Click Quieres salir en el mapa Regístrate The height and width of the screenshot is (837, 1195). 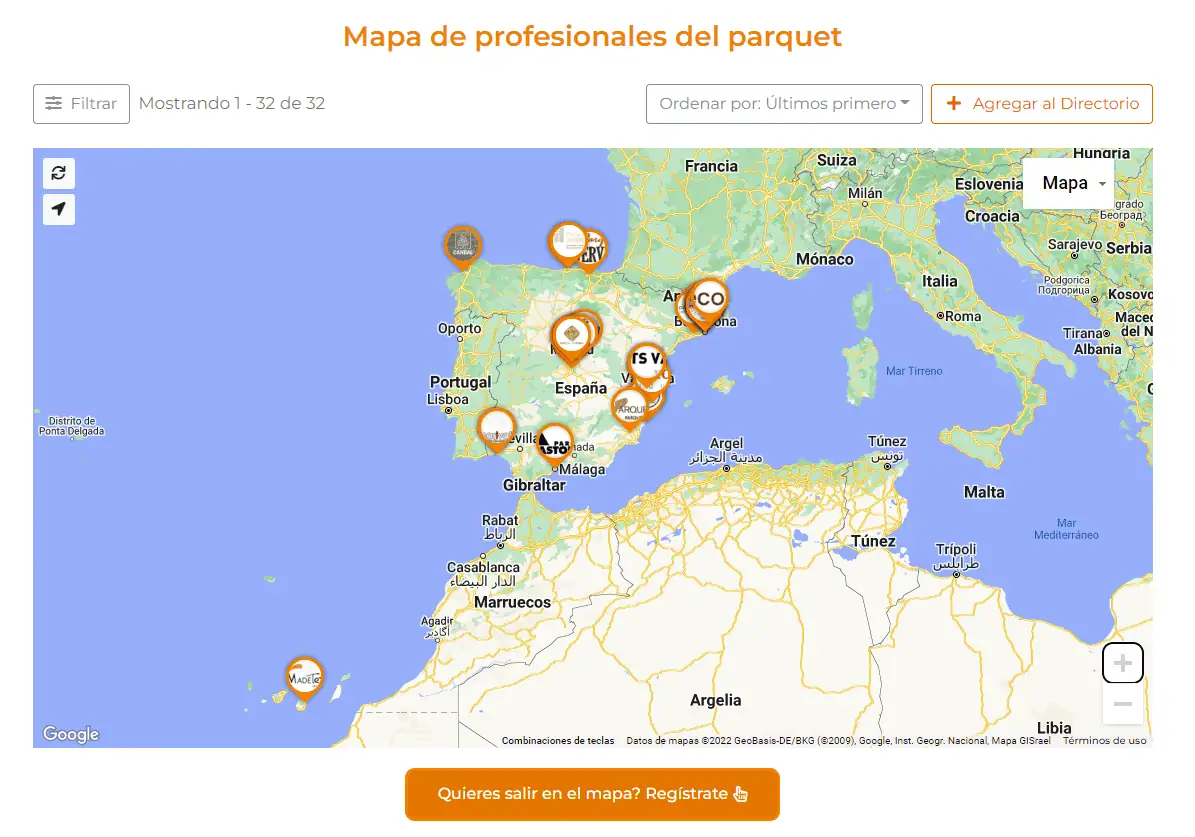pos(592,794)
